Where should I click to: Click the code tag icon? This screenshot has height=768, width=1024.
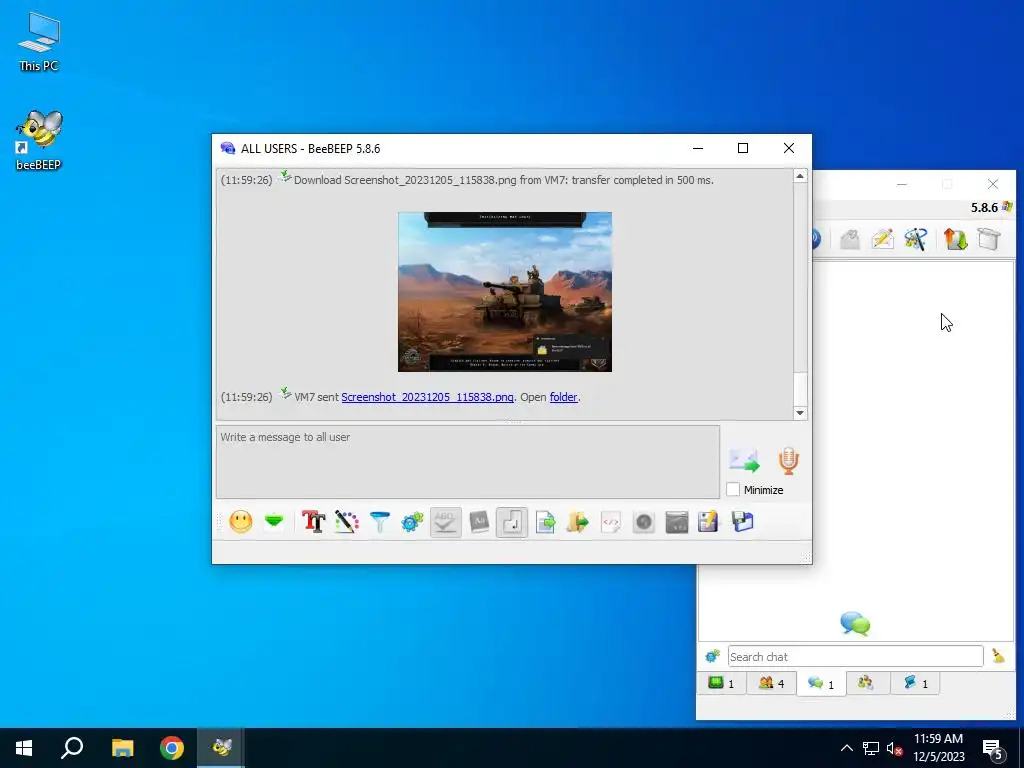pos(611,522)
